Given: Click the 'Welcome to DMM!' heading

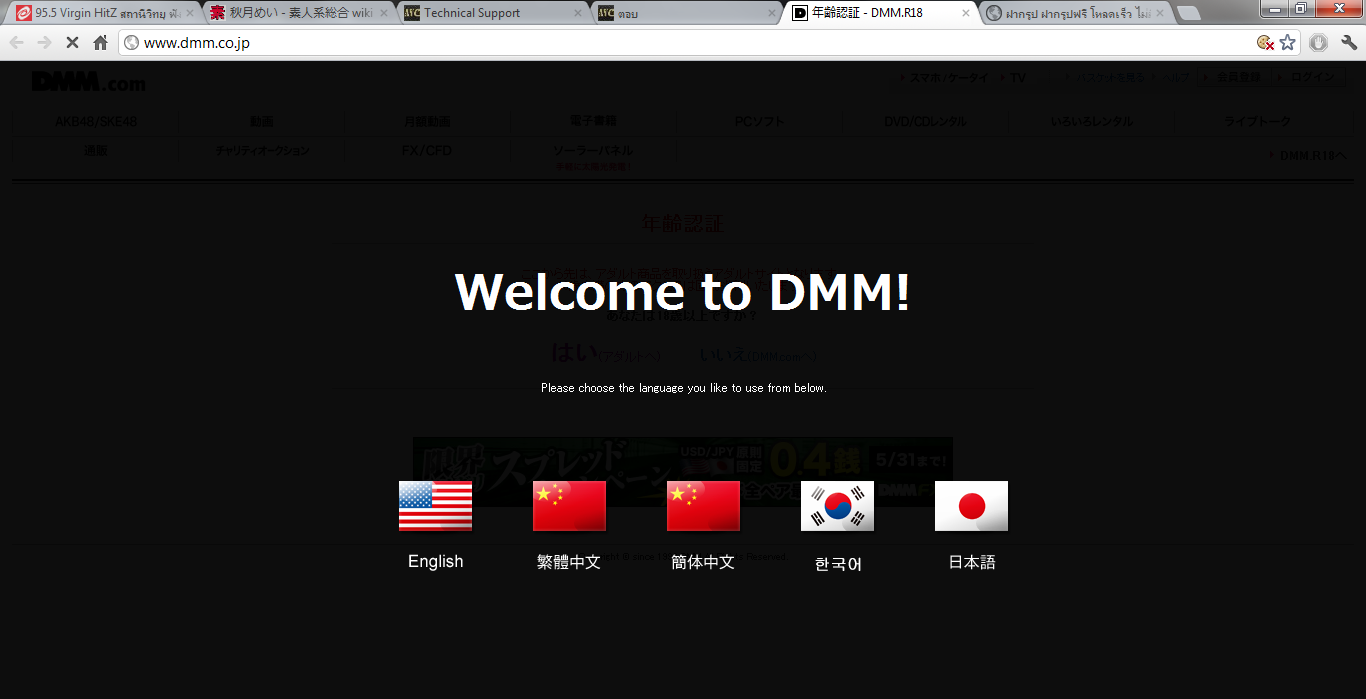Looking at the screenshot, I should pos(683,292).
